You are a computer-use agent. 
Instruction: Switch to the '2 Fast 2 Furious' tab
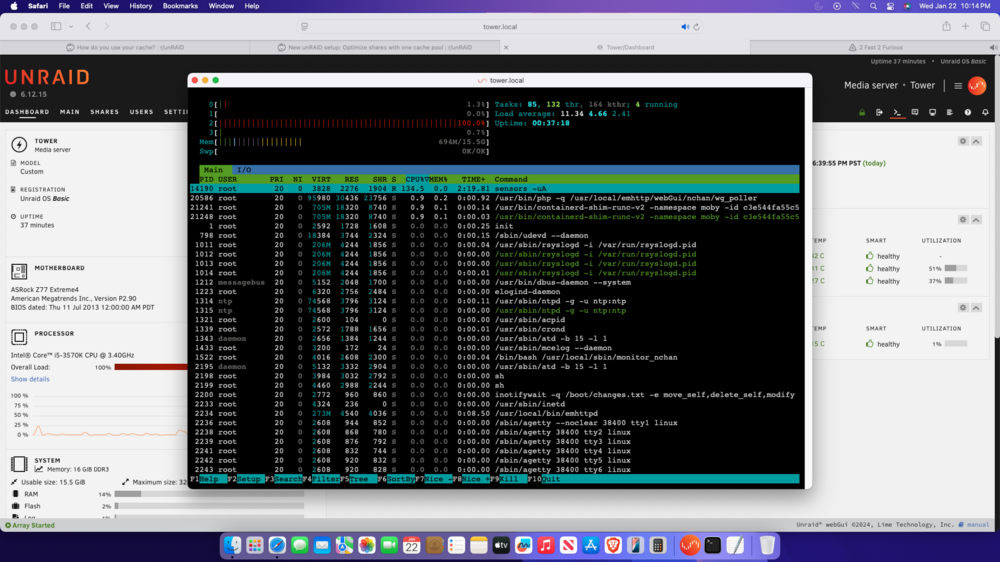tap(875, 47)
